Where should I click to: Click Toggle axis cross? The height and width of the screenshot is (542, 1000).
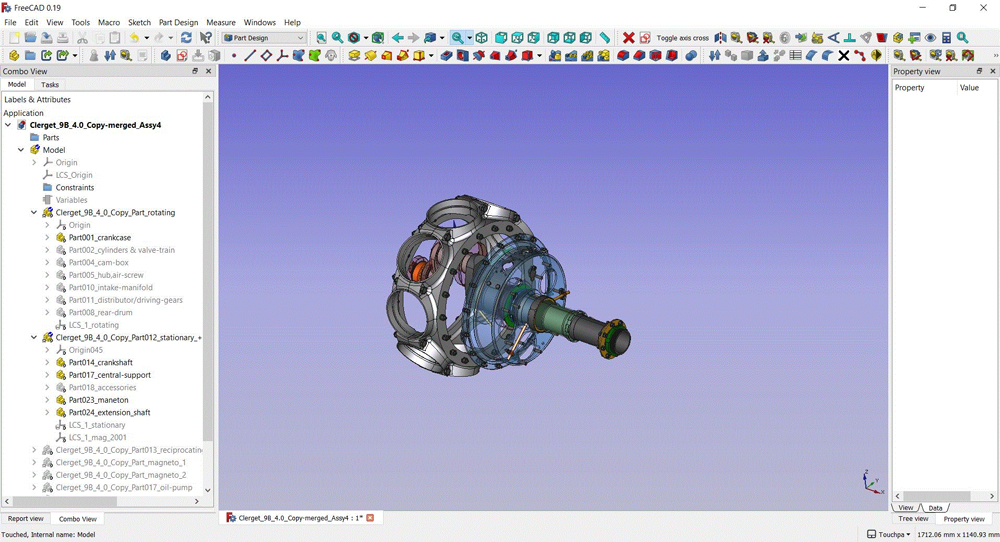click(682, 38)
